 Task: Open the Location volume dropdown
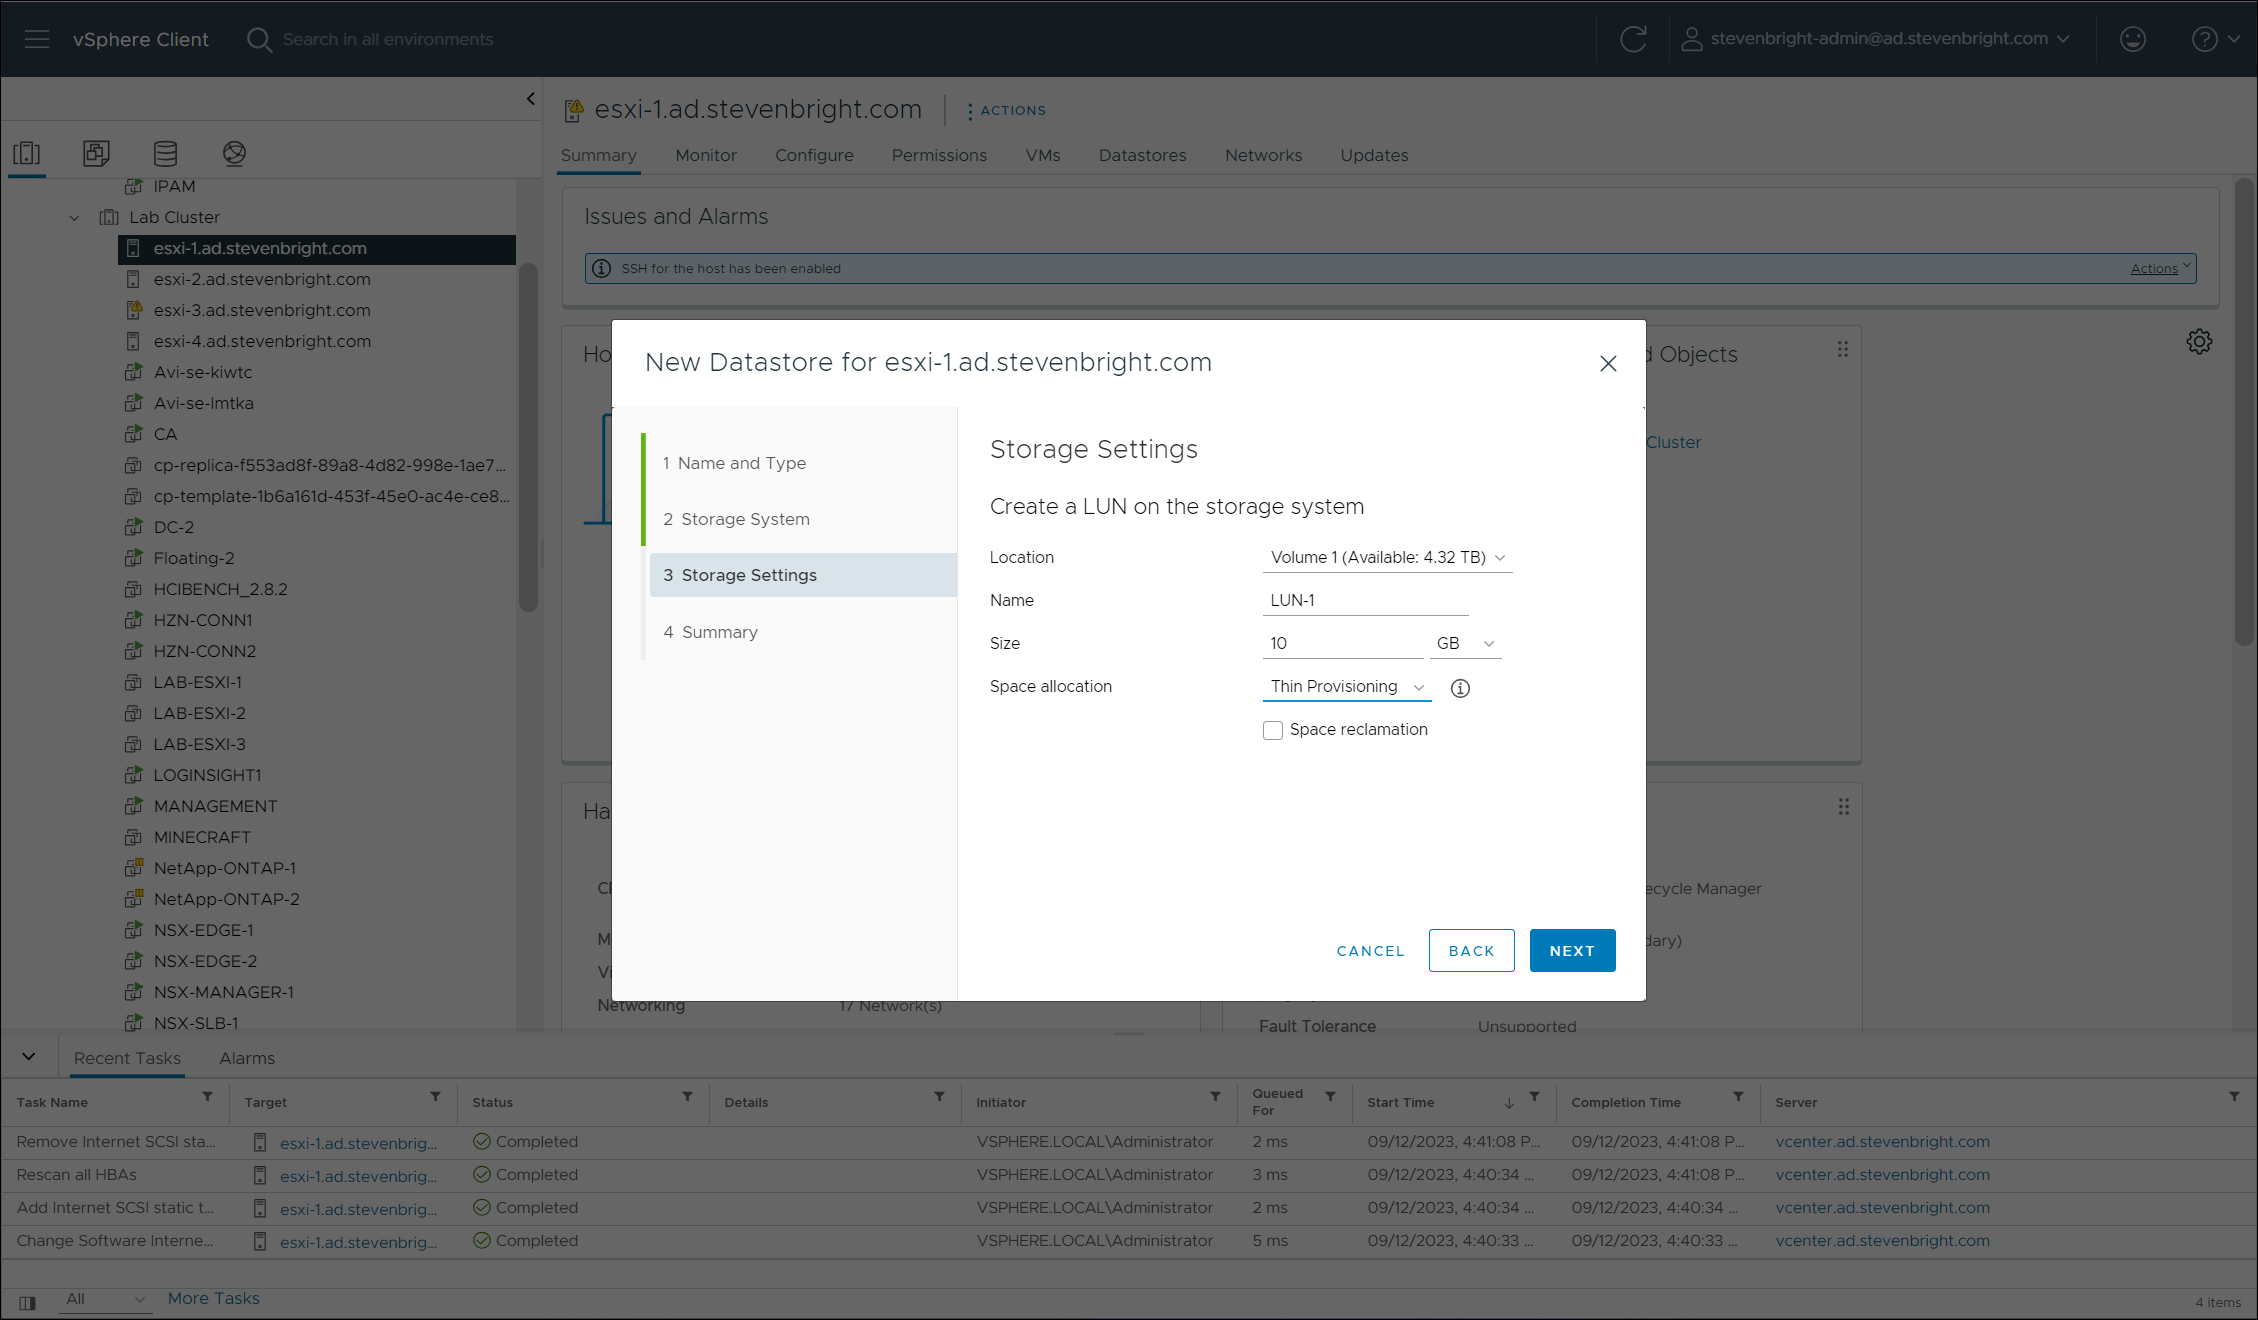[x=1387, y=558]
